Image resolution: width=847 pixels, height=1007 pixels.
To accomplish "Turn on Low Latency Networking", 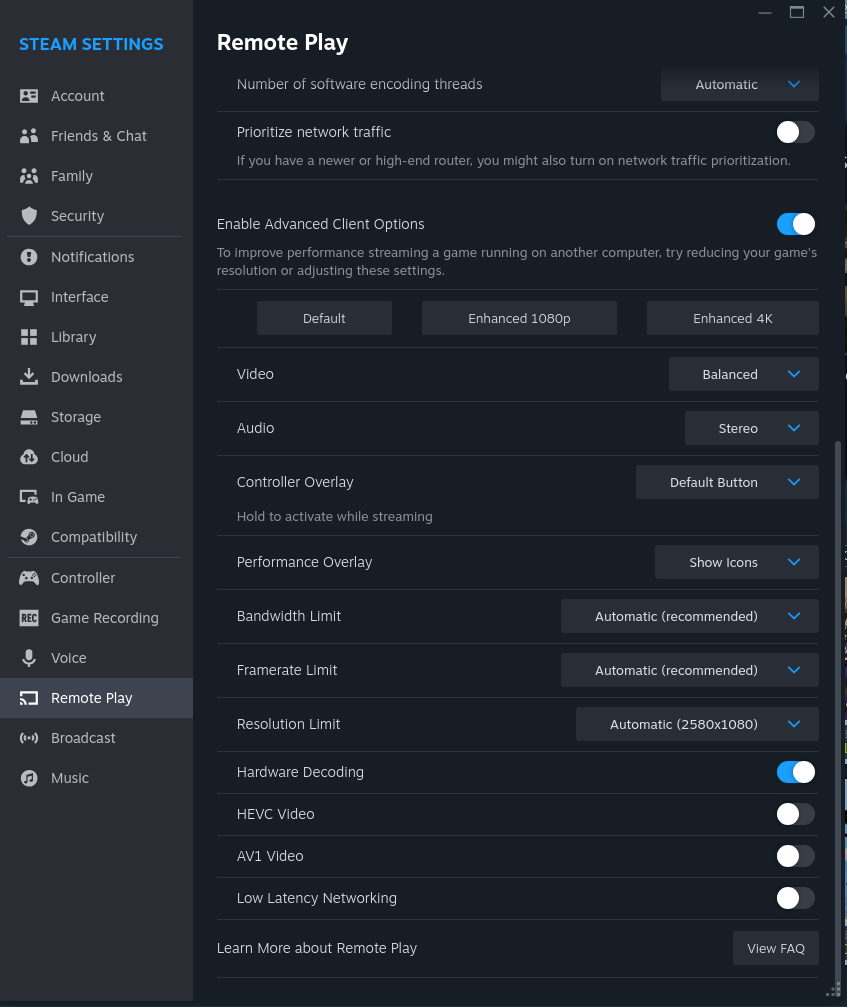I will tap(796, 898).
